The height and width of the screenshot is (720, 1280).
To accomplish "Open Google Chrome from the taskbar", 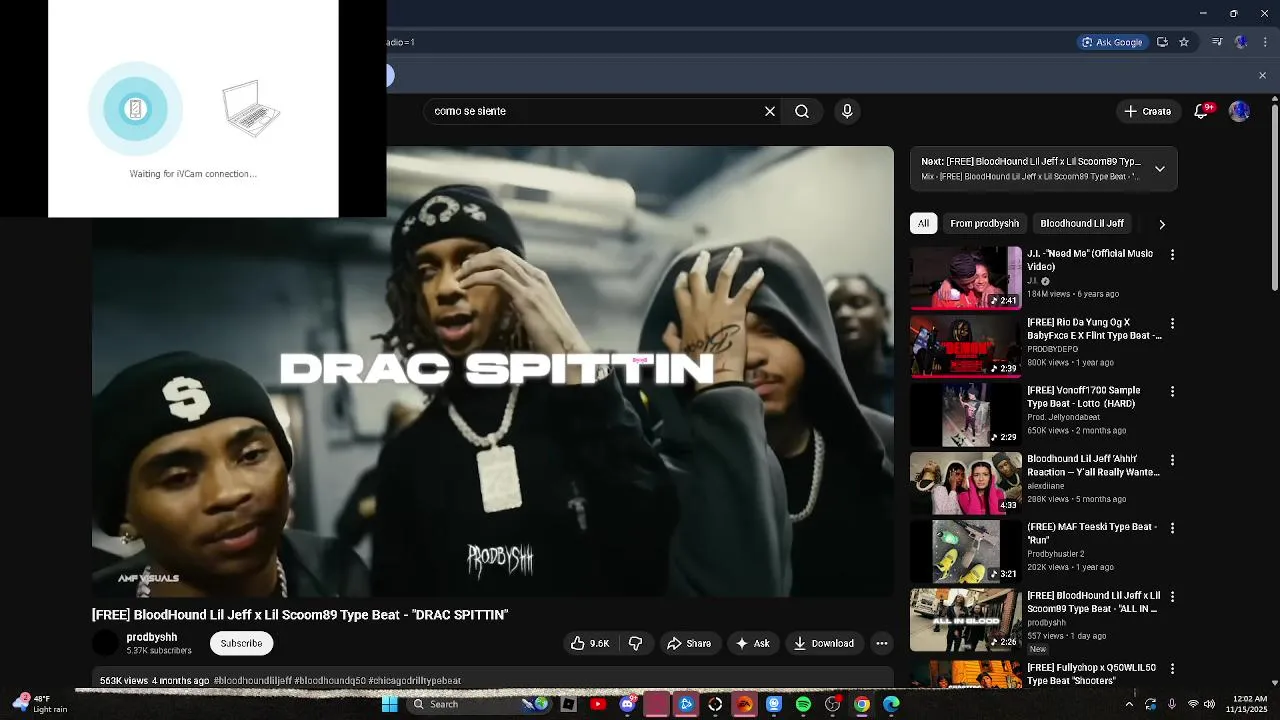I will tap(862, 704).
